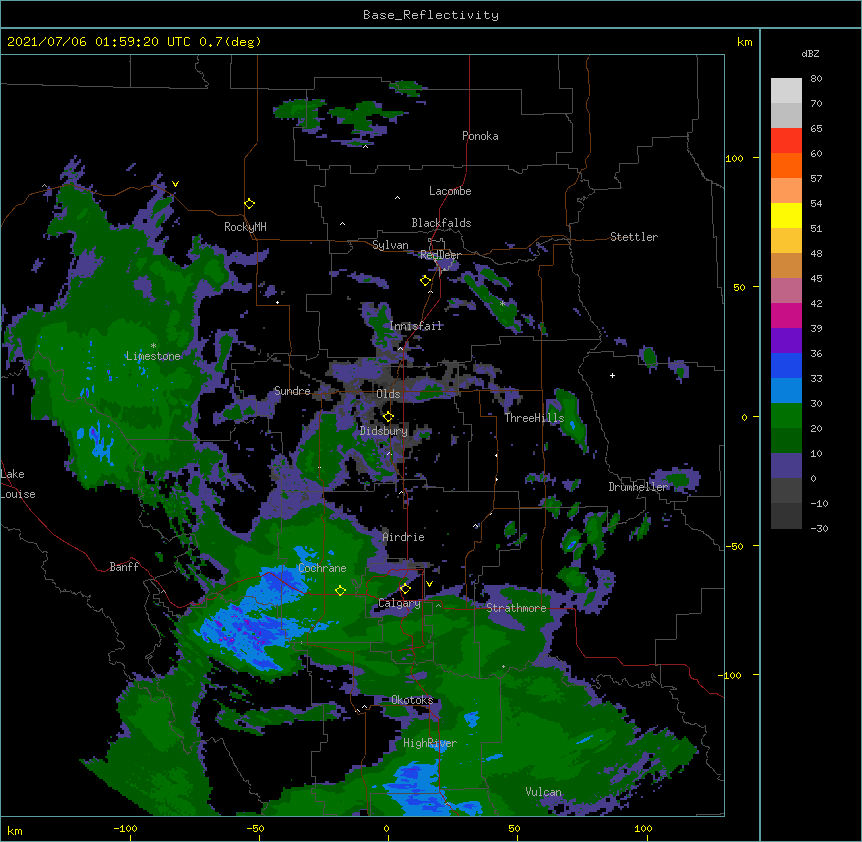Click the RedDeer city label
This screenshot has height=842, width=862.
[x=440, y=255]
